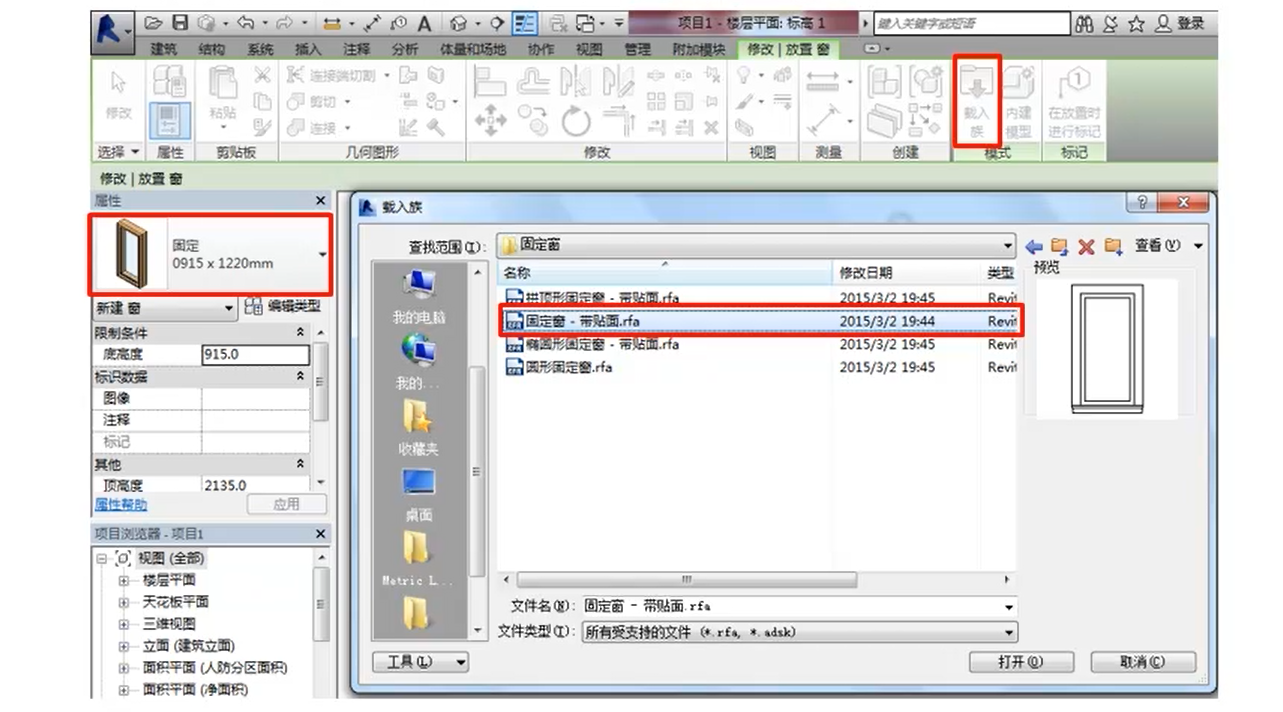Collapse the 限制条件 properties section

point(300,332)
